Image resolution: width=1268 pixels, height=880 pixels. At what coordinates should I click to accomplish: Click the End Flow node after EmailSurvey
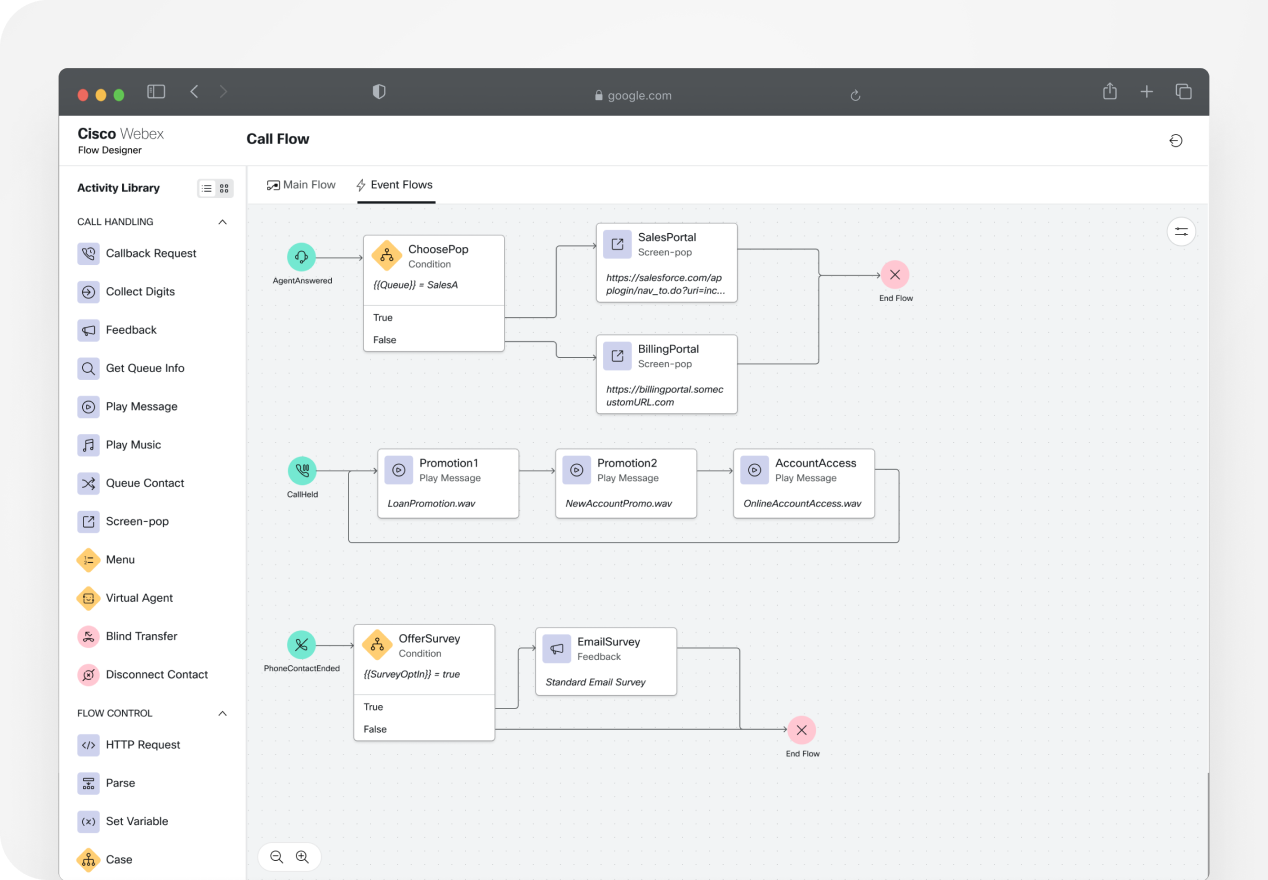801,730
